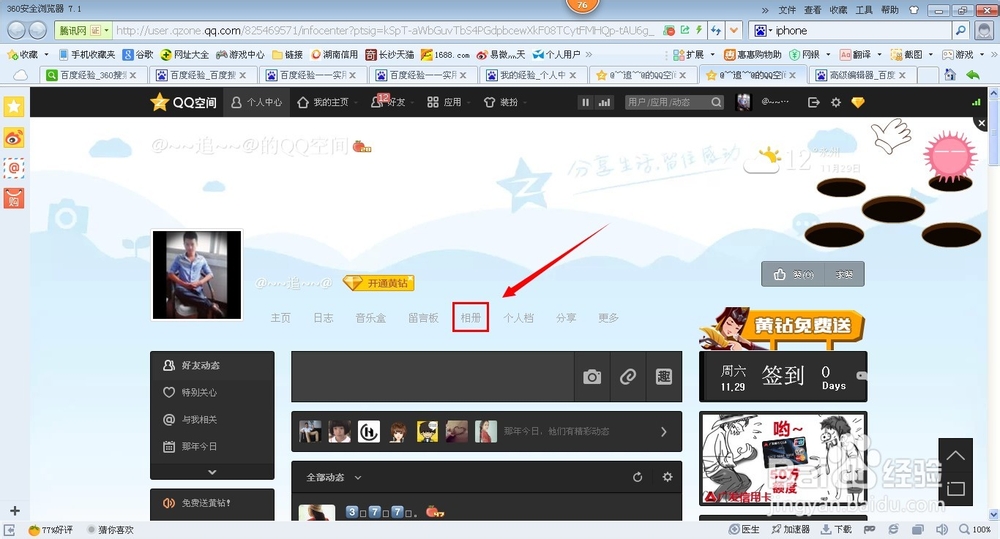Image resolution: width=1000 pixels, height=539 pixels.
Task: Switch to the 高级编辑器_百度 browser tab
Action: (x=862, y=75)
